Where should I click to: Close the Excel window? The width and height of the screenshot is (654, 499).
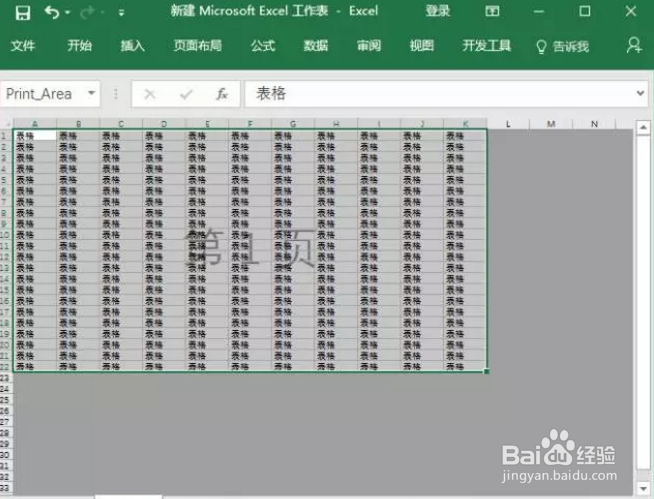pos(631,11)
